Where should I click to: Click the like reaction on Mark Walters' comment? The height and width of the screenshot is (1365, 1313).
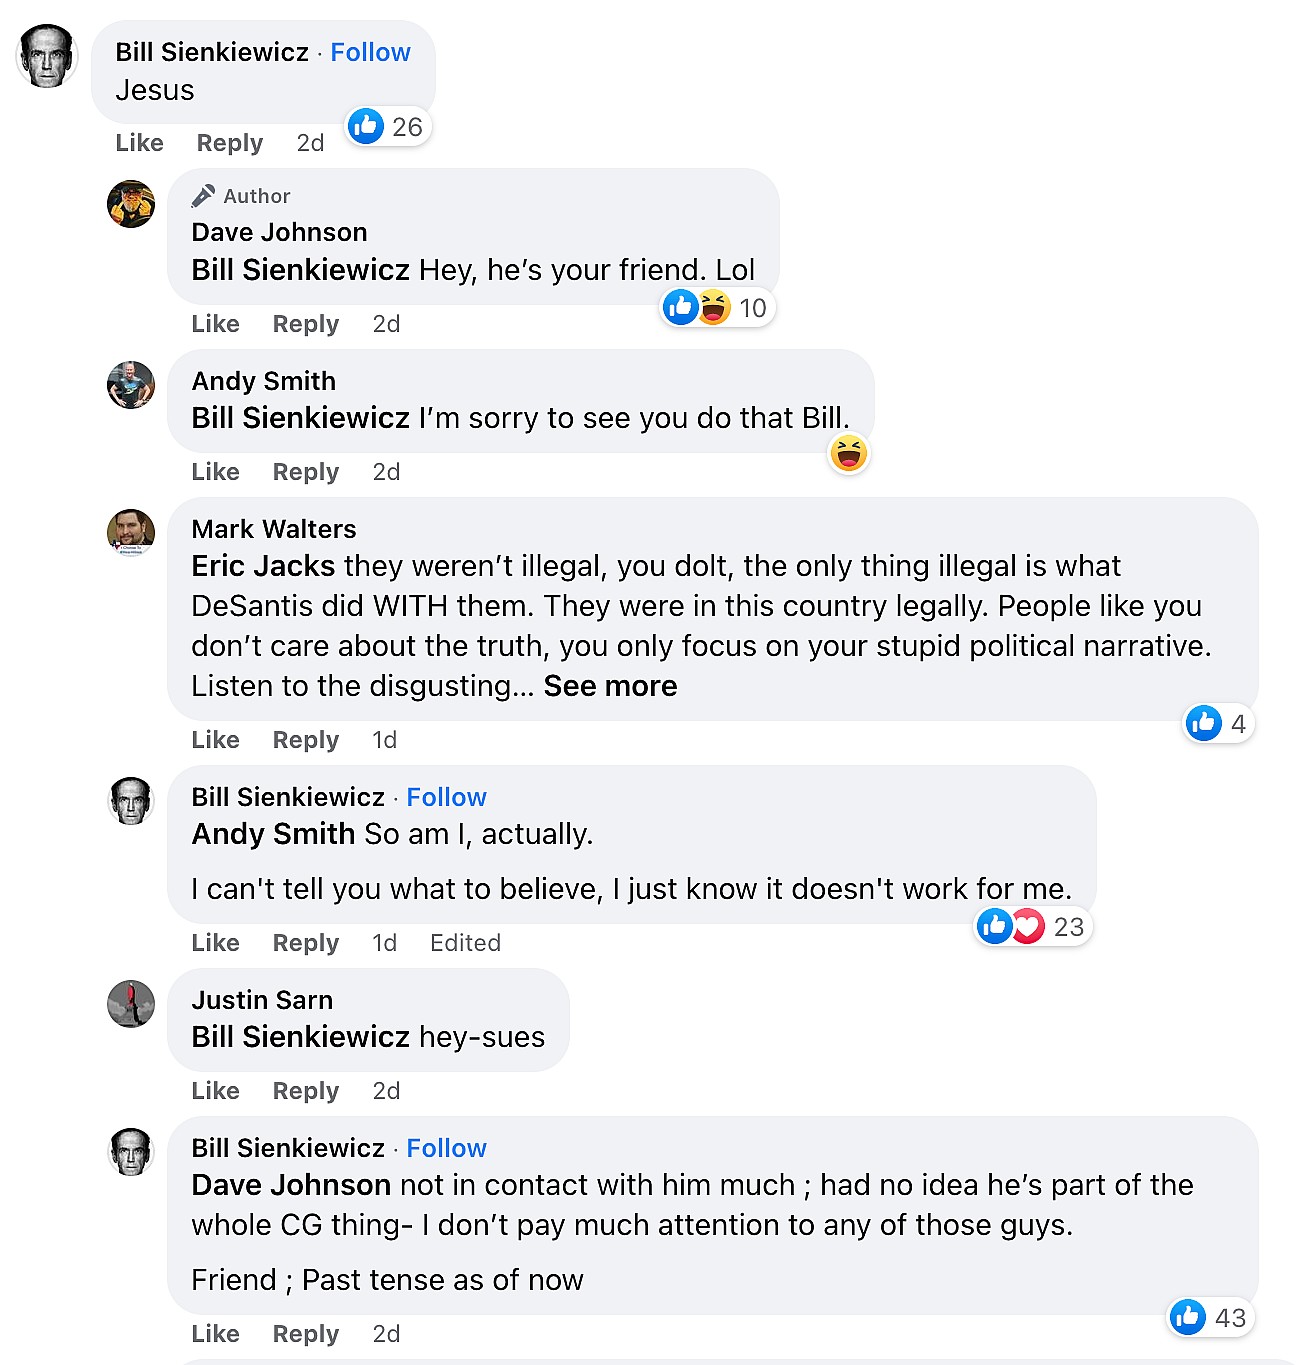point(1204,723)
